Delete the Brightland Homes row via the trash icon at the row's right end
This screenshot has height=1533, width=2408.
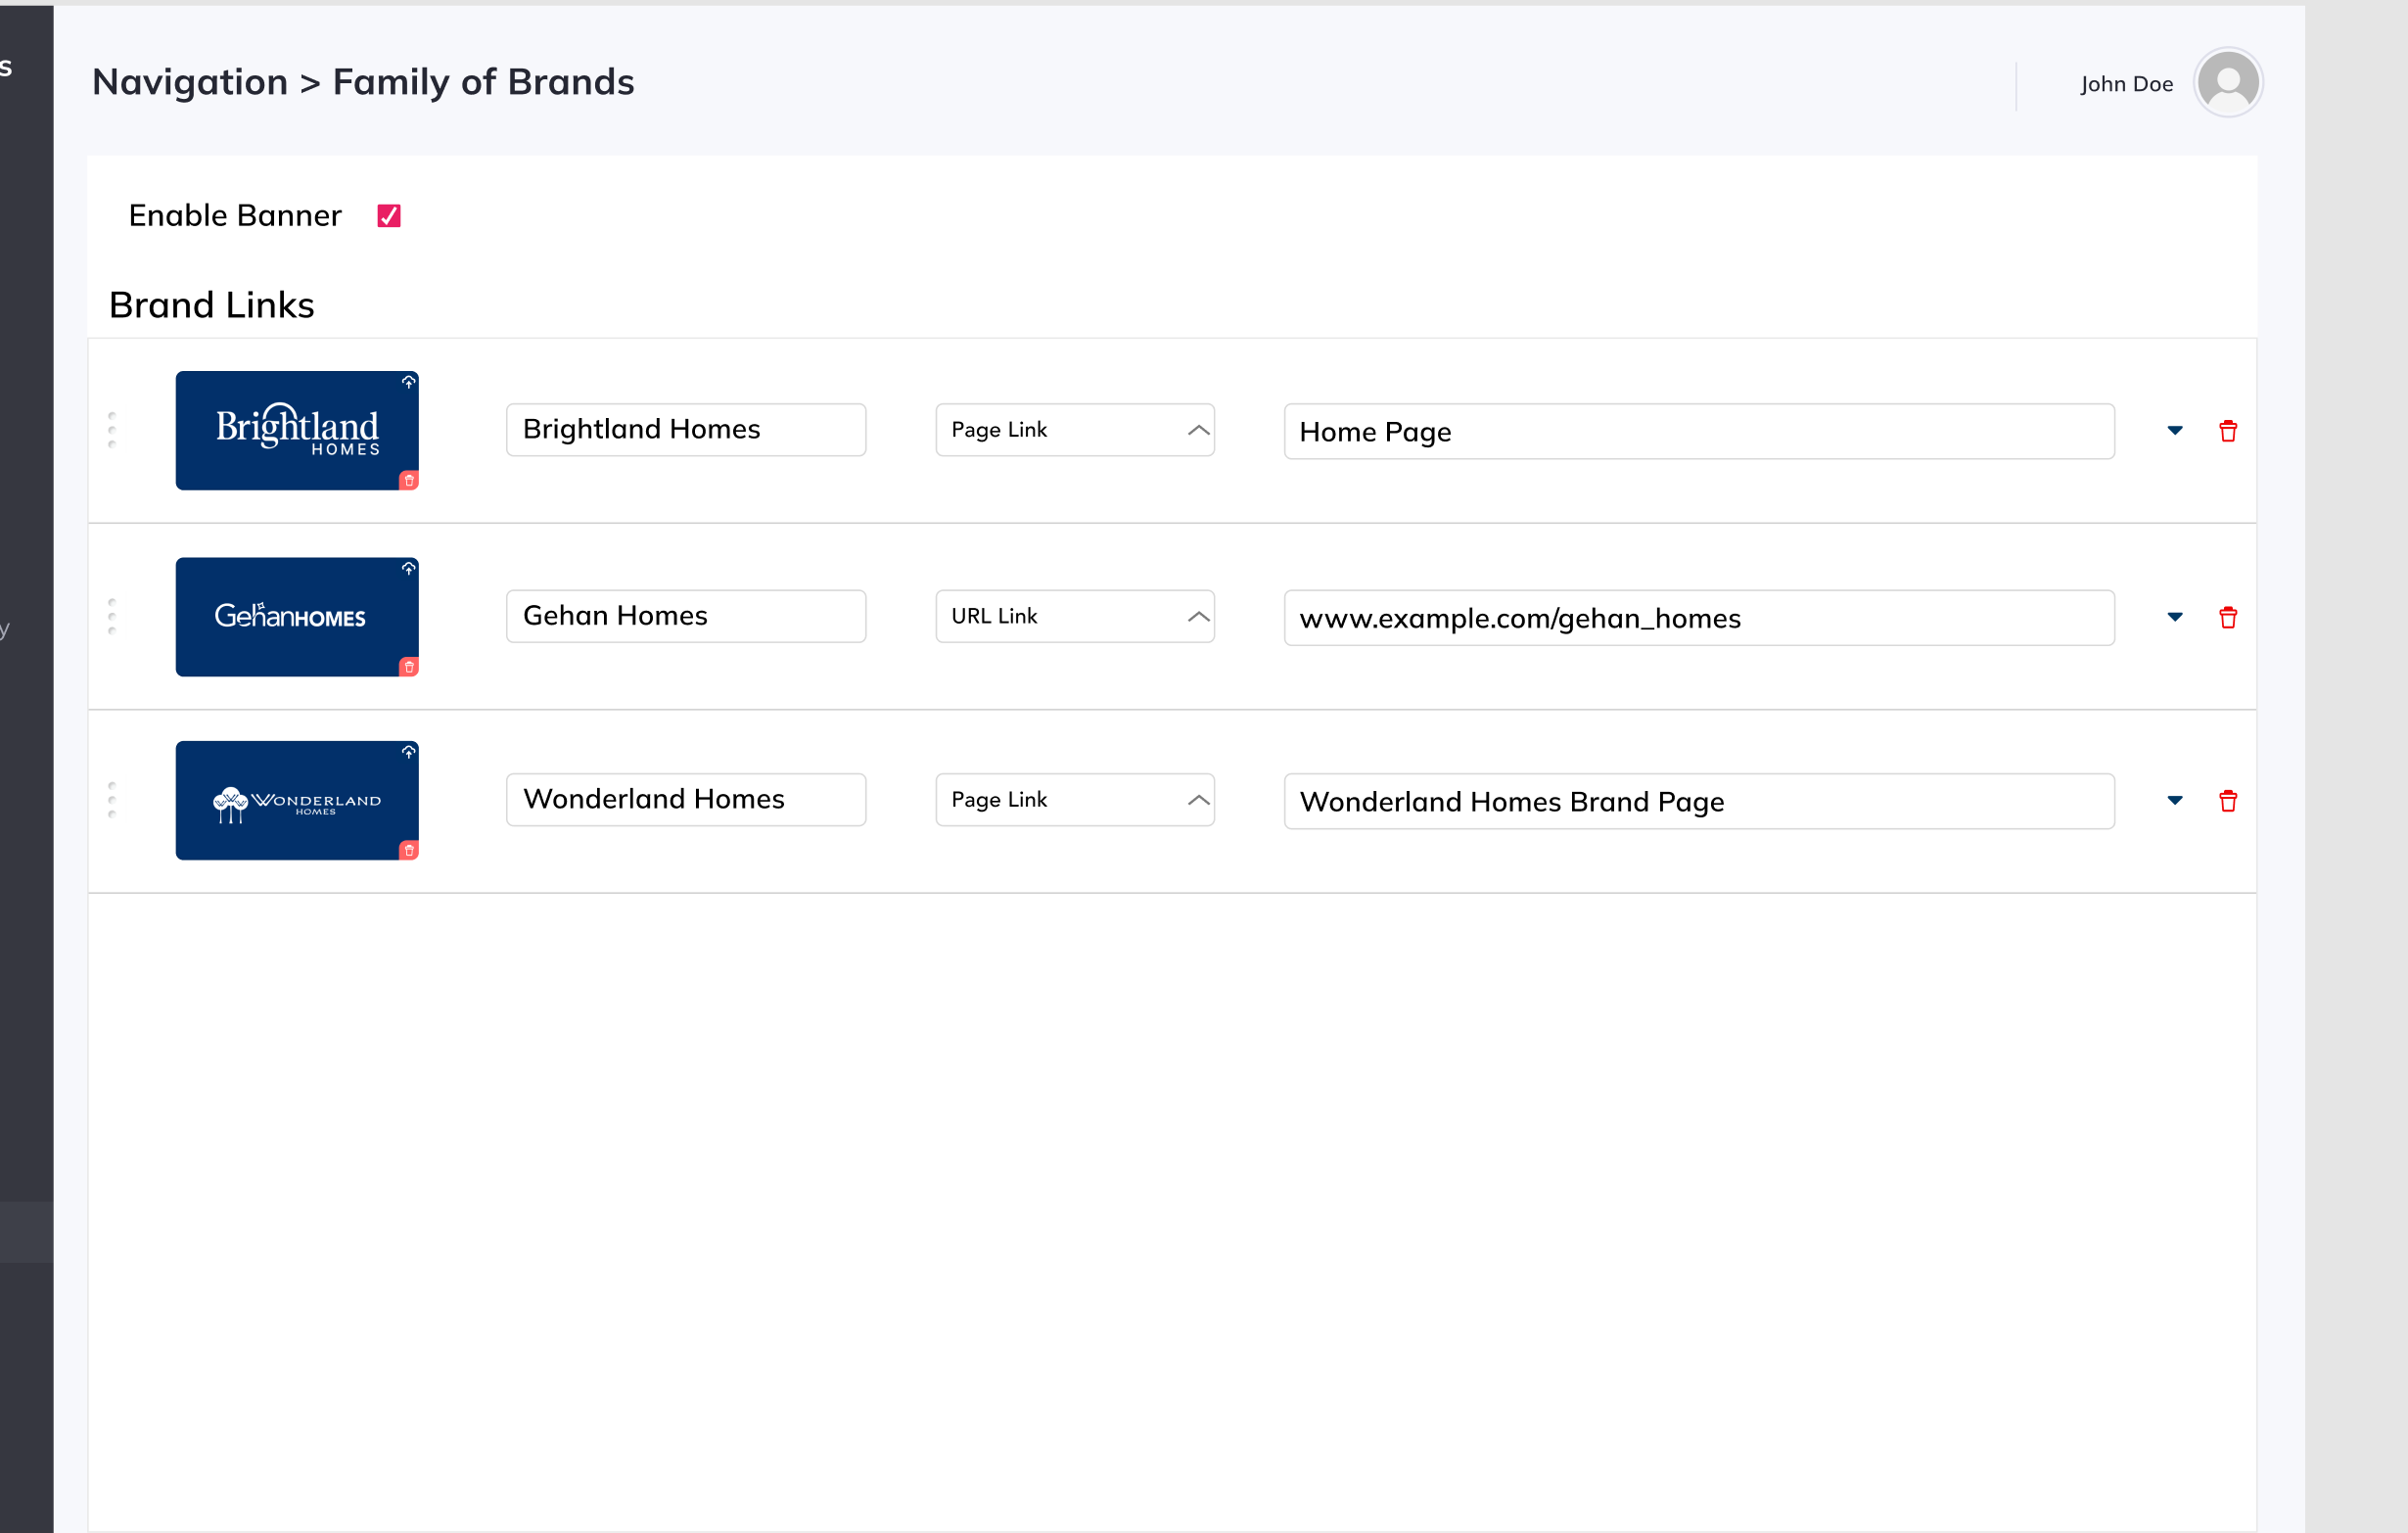click(x=2227, y=431)
